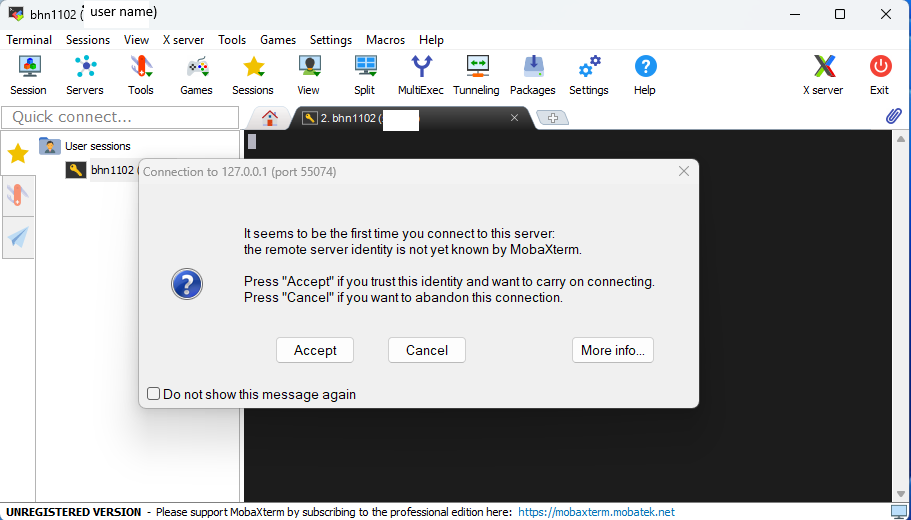Screen dimensions: 911x520
Task: Select the star Sessions sidebar tab
Action: pyautogui.click(x=18, y=153)
